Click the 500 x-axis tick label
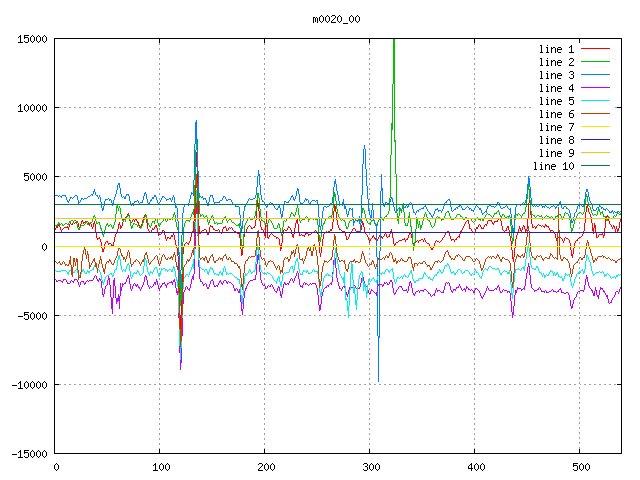The width and height of the screenshot is (640, 480). click(x=580, y=467)
